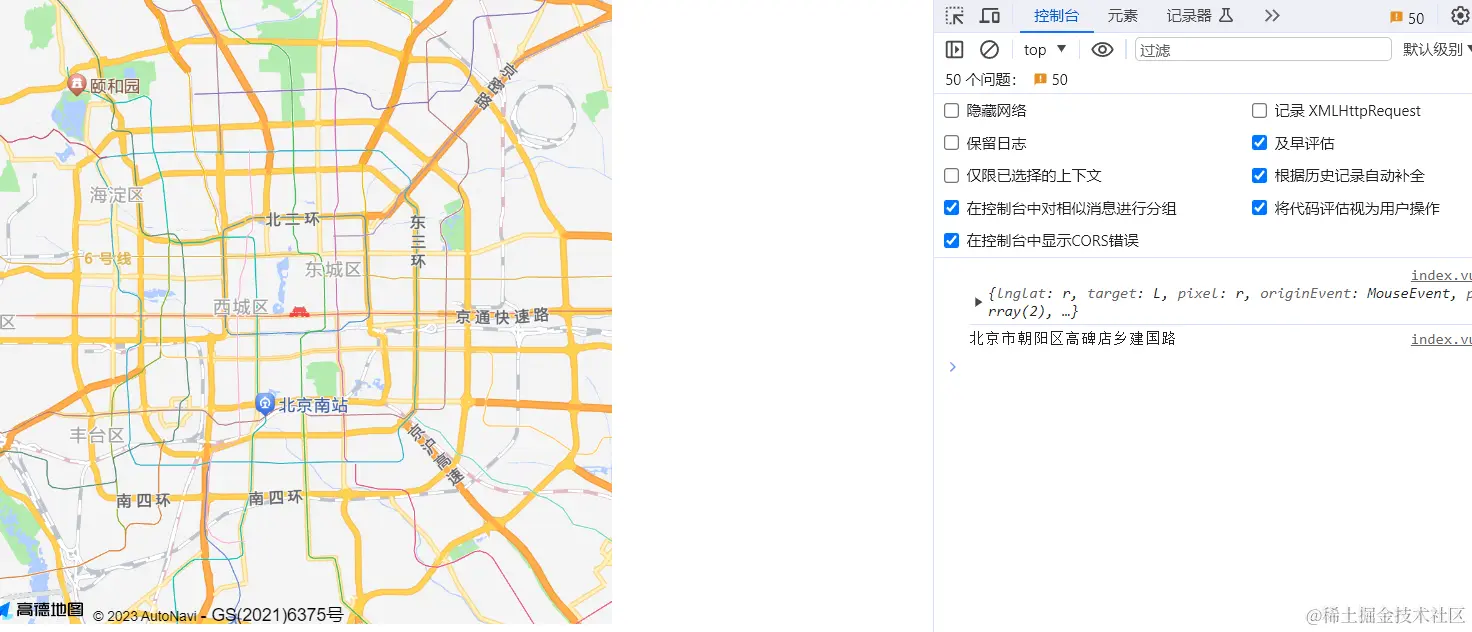
Task: Uncheck 在控制台中显示CORS错误
Action: point(951,240)
